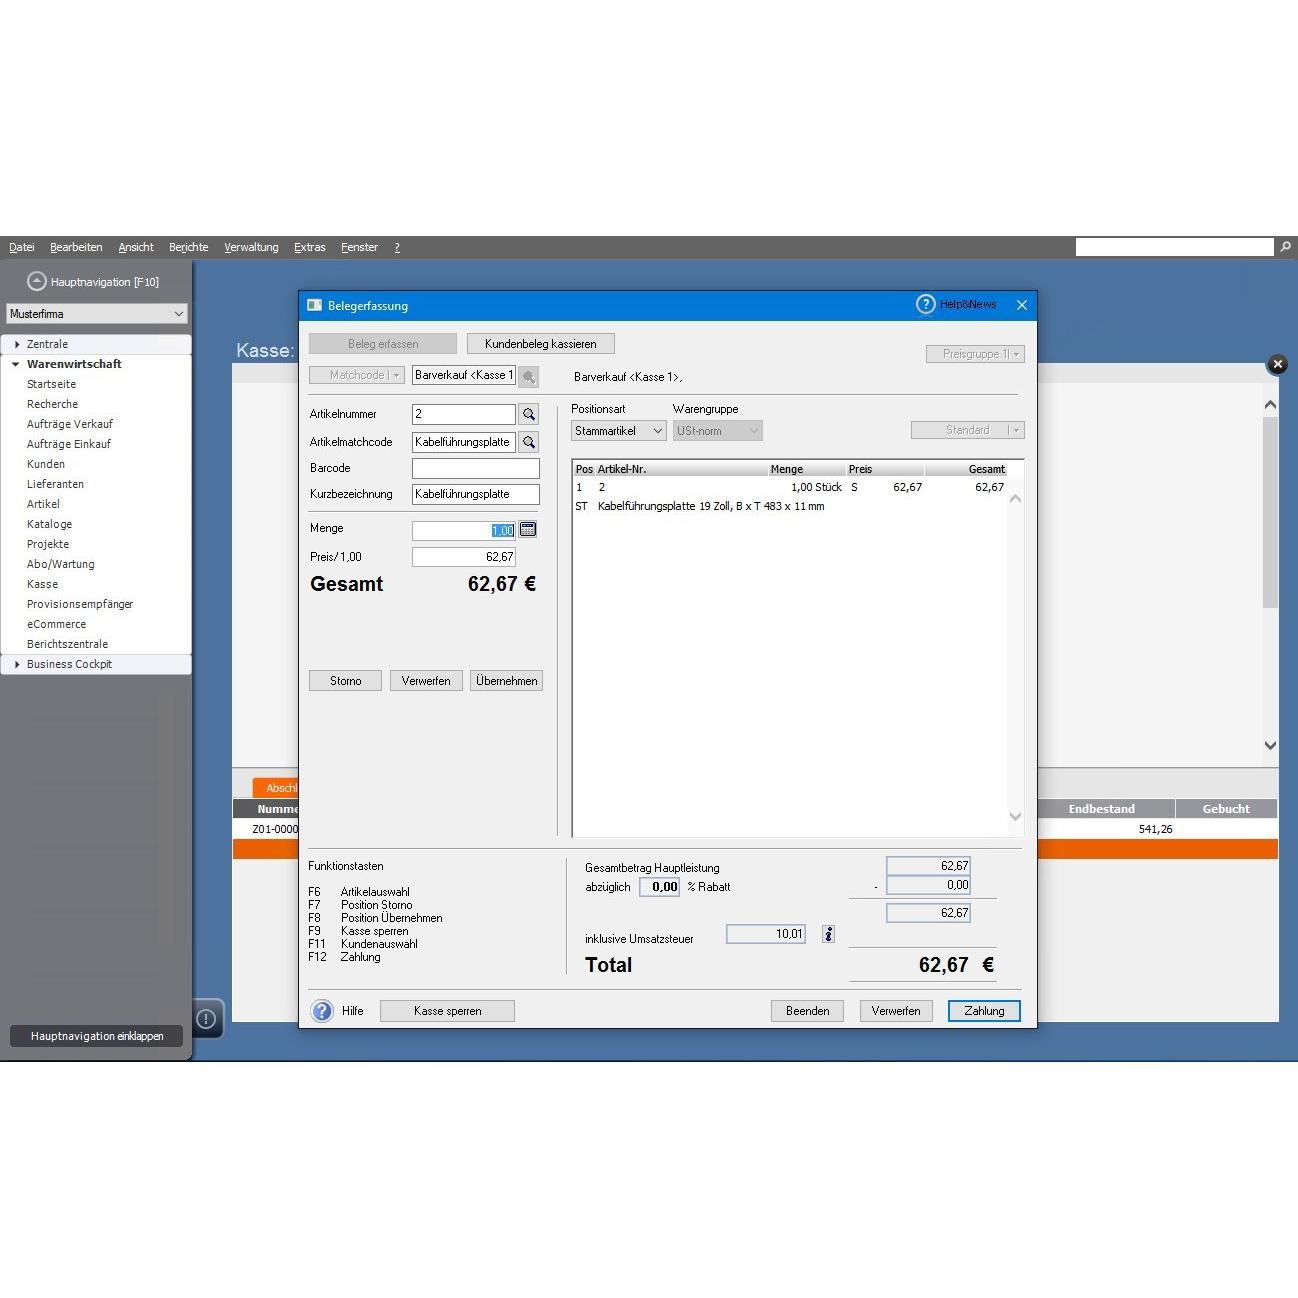Click the search icon beside Artikelnummer field

[529, 414]
